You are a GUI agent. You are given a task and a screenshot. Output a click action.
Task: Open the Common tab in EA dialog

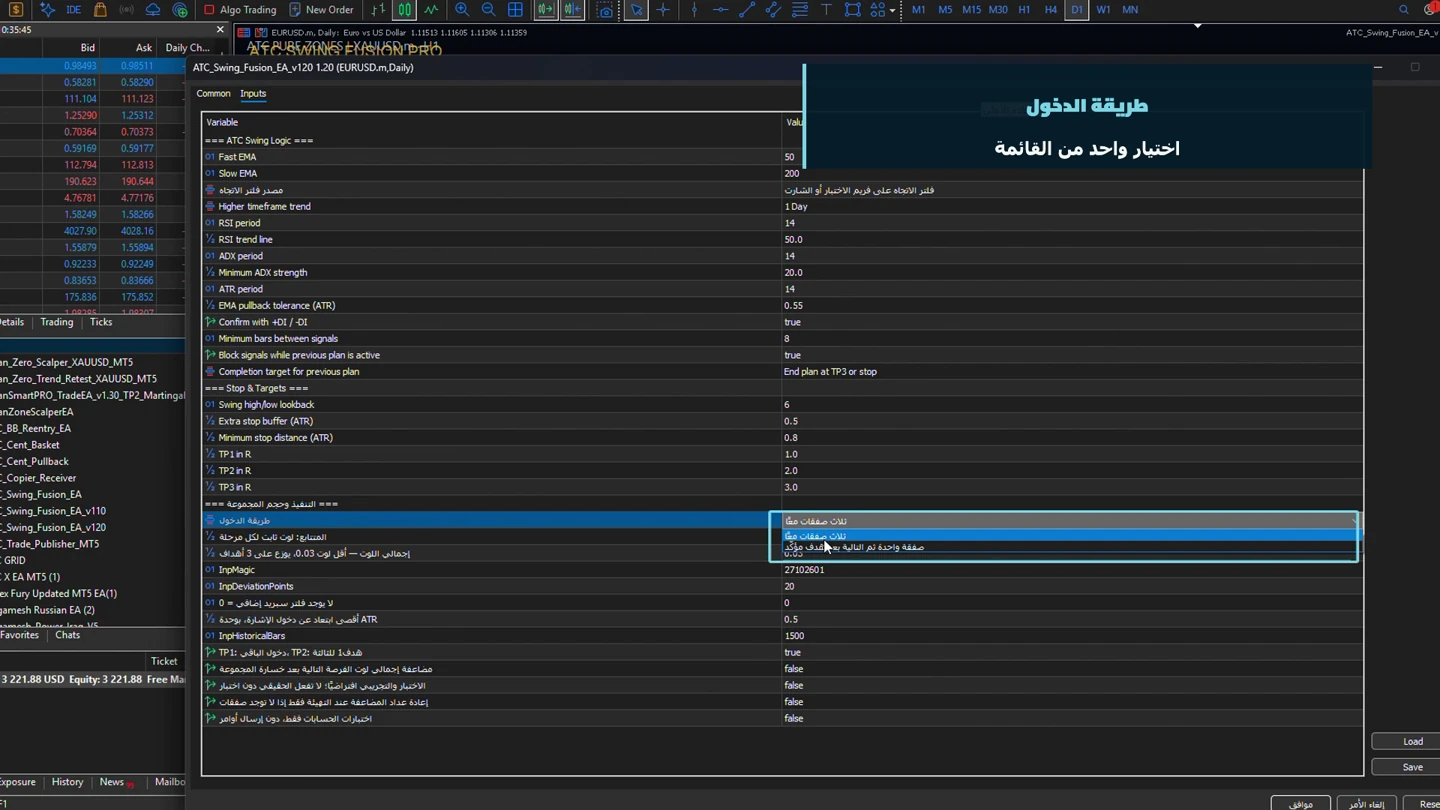pyautogui.click(x=213, y=93)
